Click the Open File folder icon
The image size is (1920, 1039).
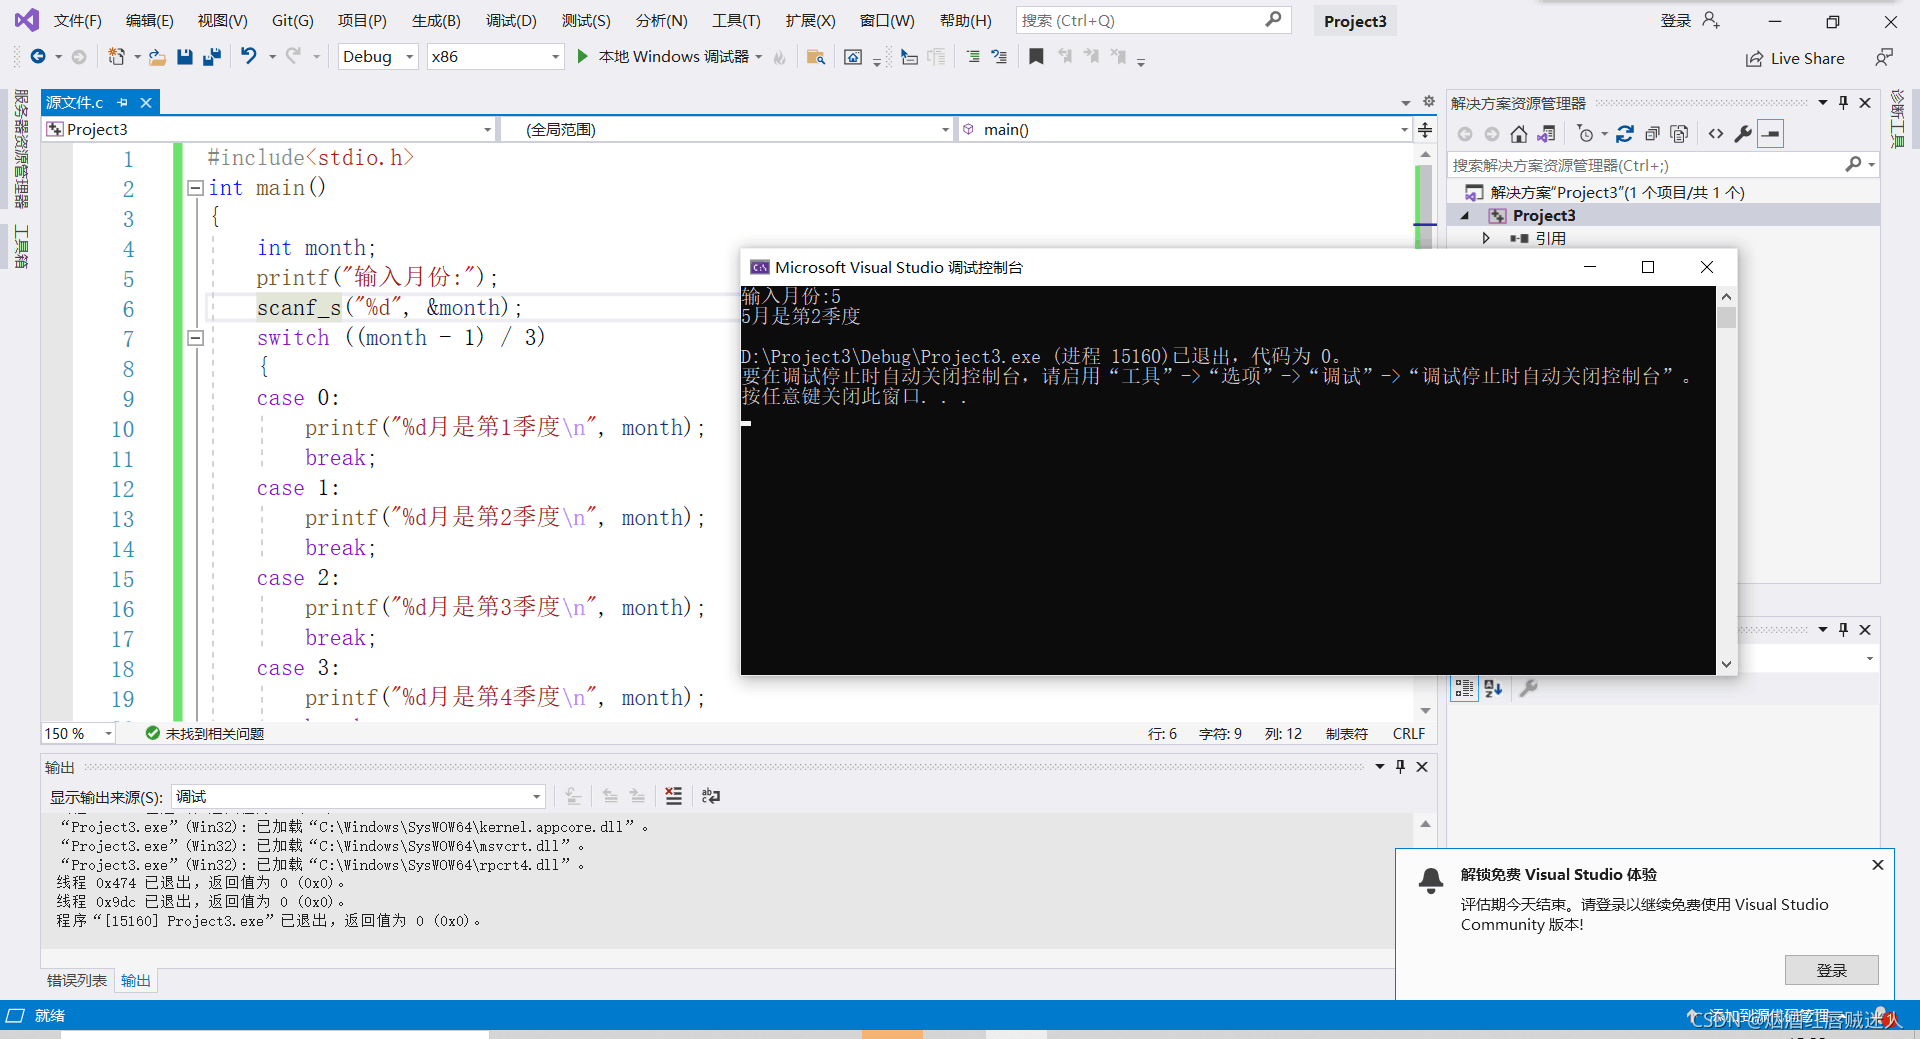point(157,57)
